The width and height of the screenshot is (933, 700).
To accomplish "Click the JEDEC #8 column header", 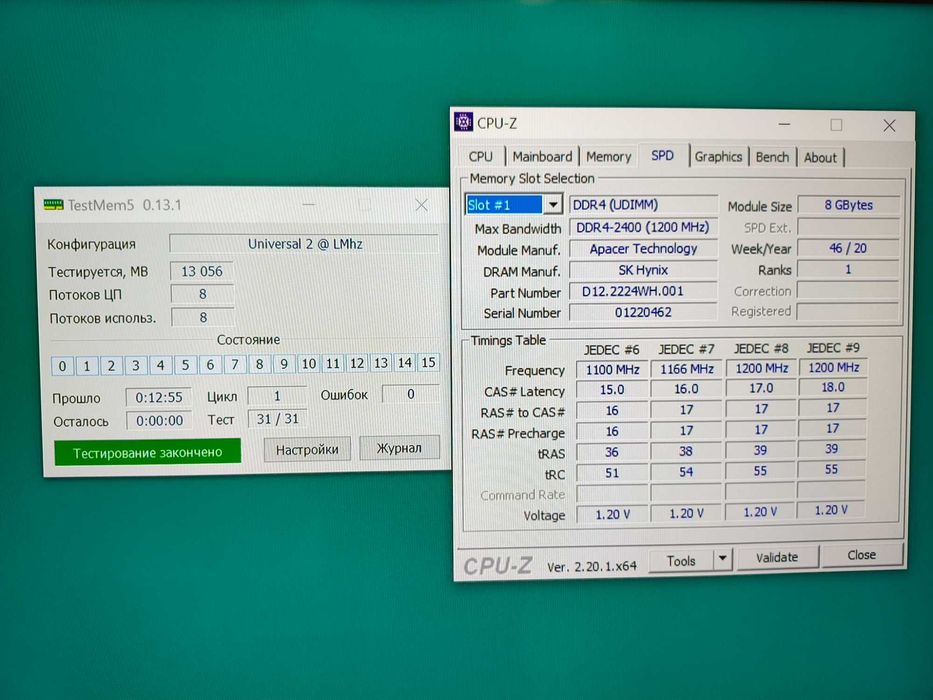I will click(x=760, y=348).
